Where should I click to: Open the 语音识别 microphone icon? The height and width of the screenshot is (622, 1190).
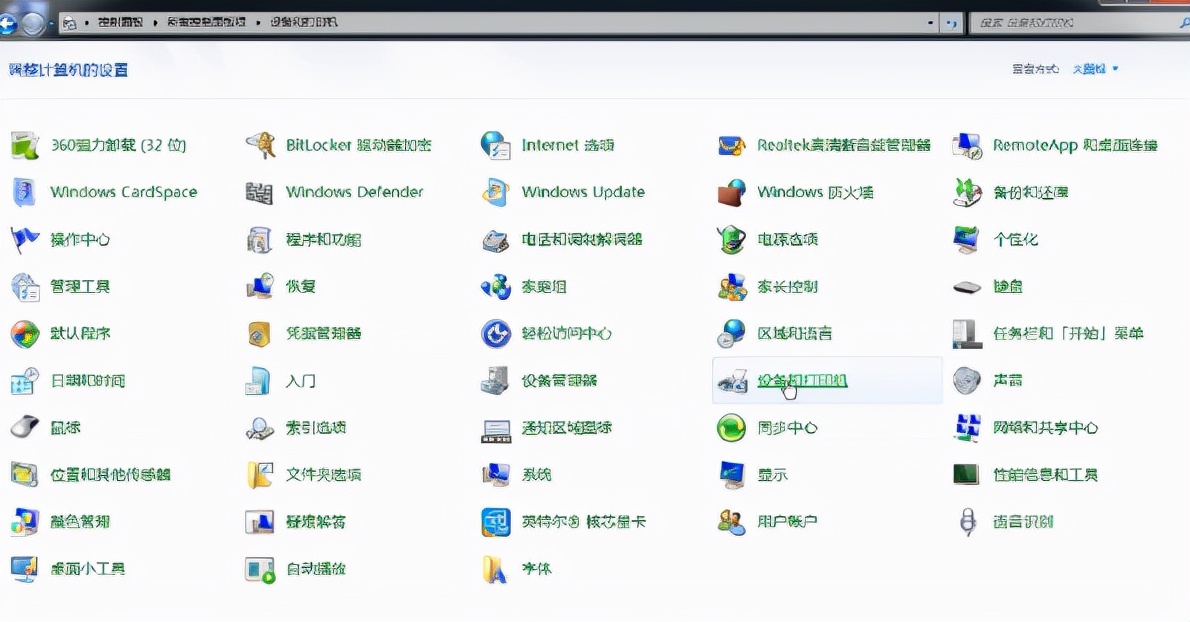click(968, 522)
